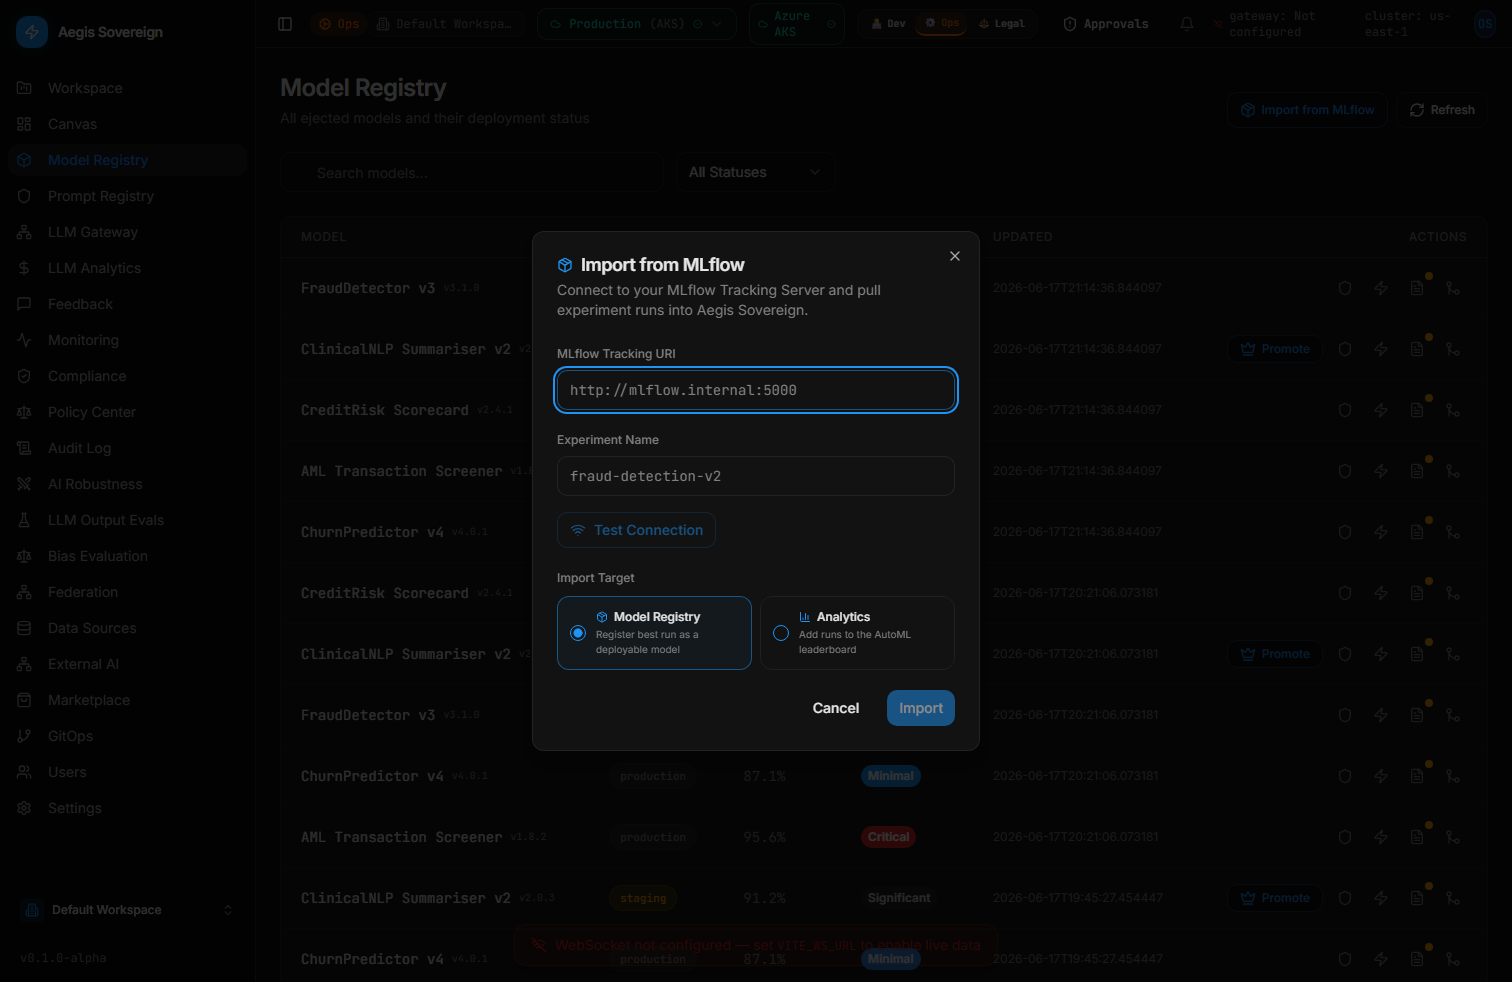This screenshot has height=982, width=1512.
Task: Click the Test Connection button
Action: (636, 530)
